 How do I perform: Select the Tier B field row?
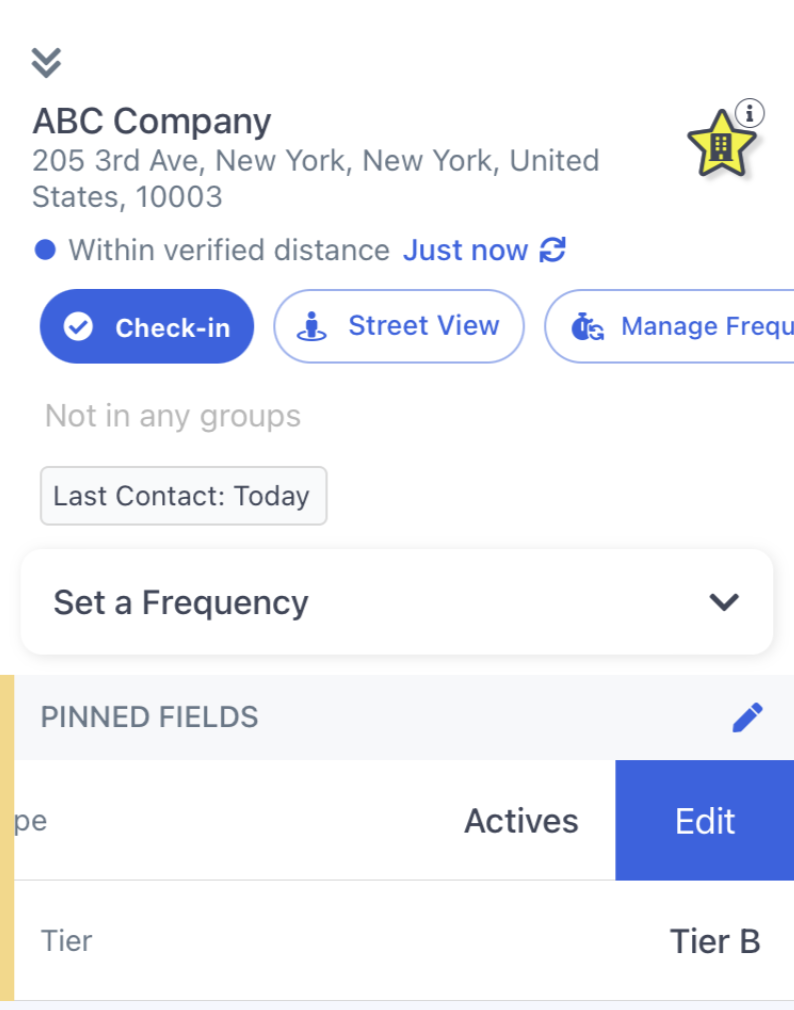coord(404,941)
